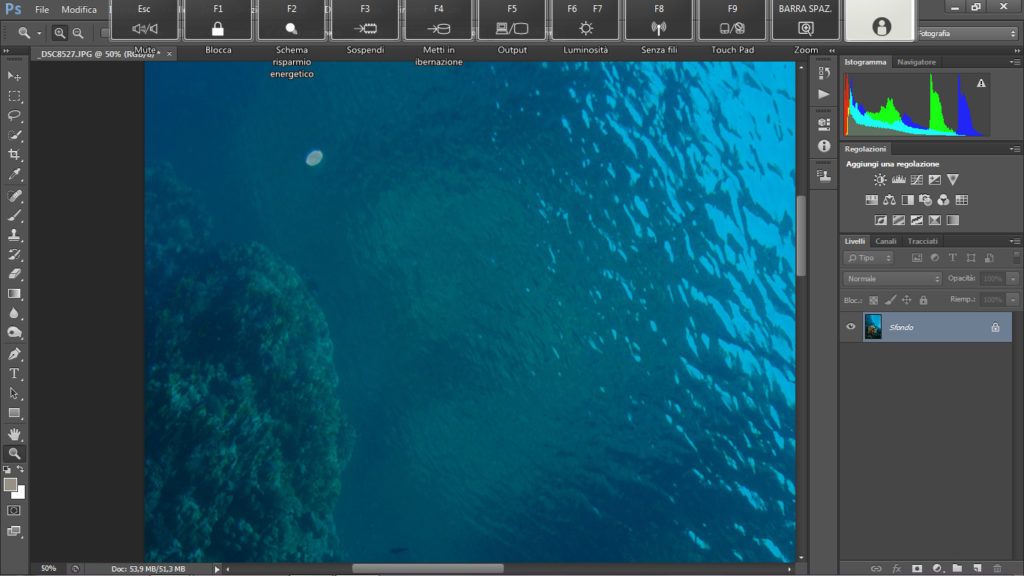The height and width of the screenshot is (576, 1024).
Task: Toggle lock transparent pixels option
Action: (x=873, y=300)
